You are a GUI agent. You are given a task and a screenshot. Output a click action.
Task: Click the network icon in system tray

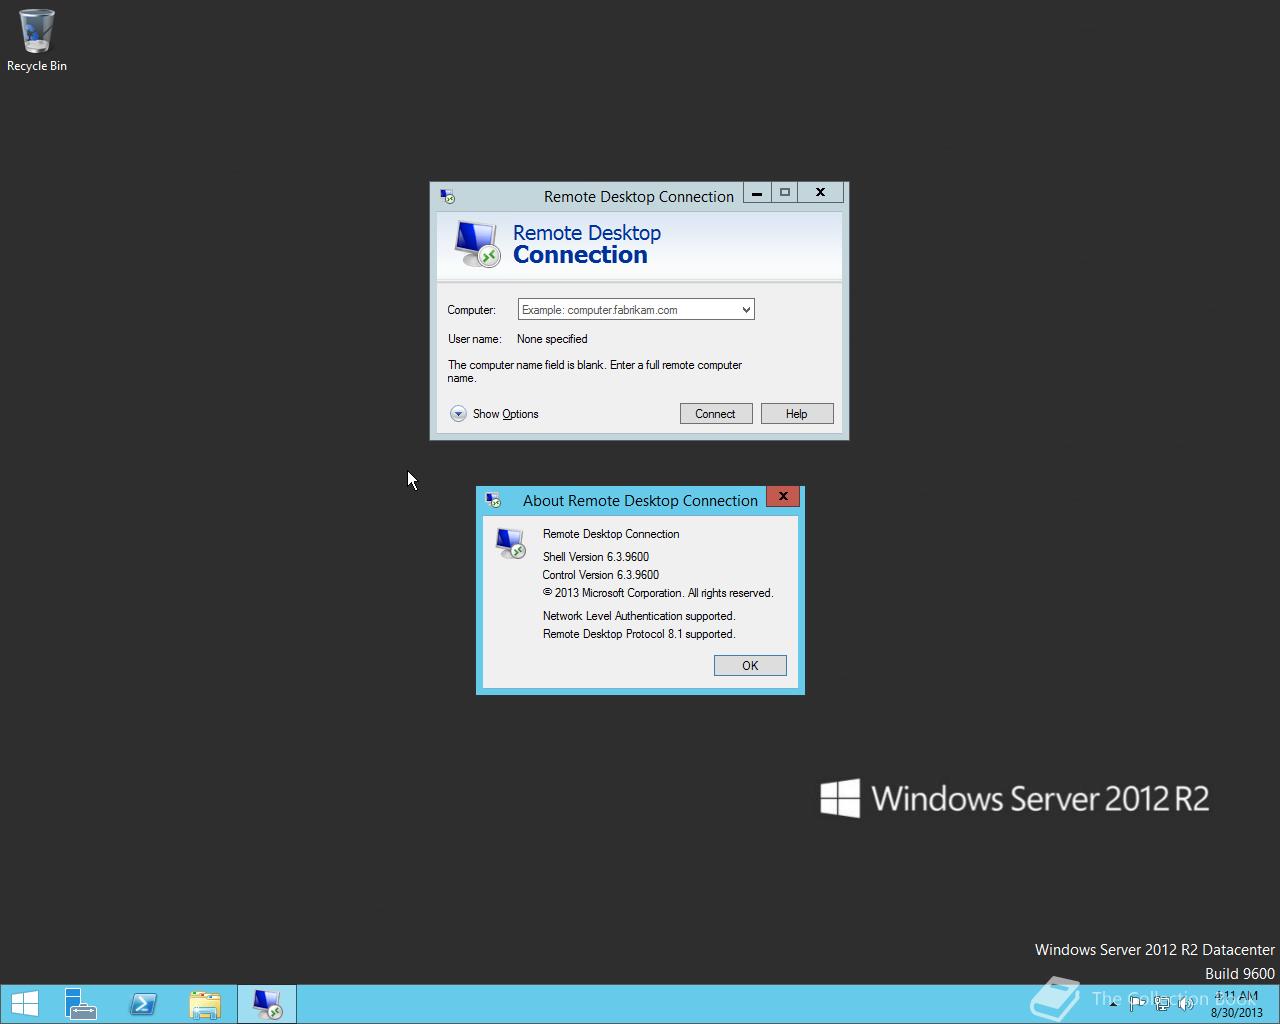(x=1162, y=1004)
